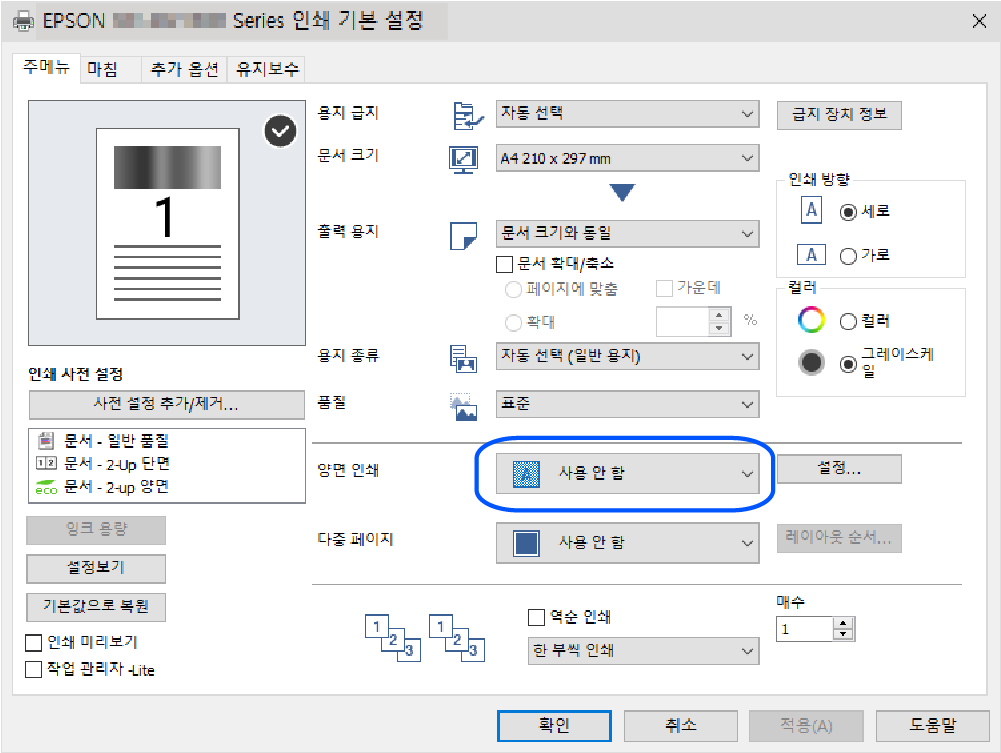Click the 급지 장치 정보 button
Image resolution: width=1001 pixels, height=753 pixels.
point(839,114)
